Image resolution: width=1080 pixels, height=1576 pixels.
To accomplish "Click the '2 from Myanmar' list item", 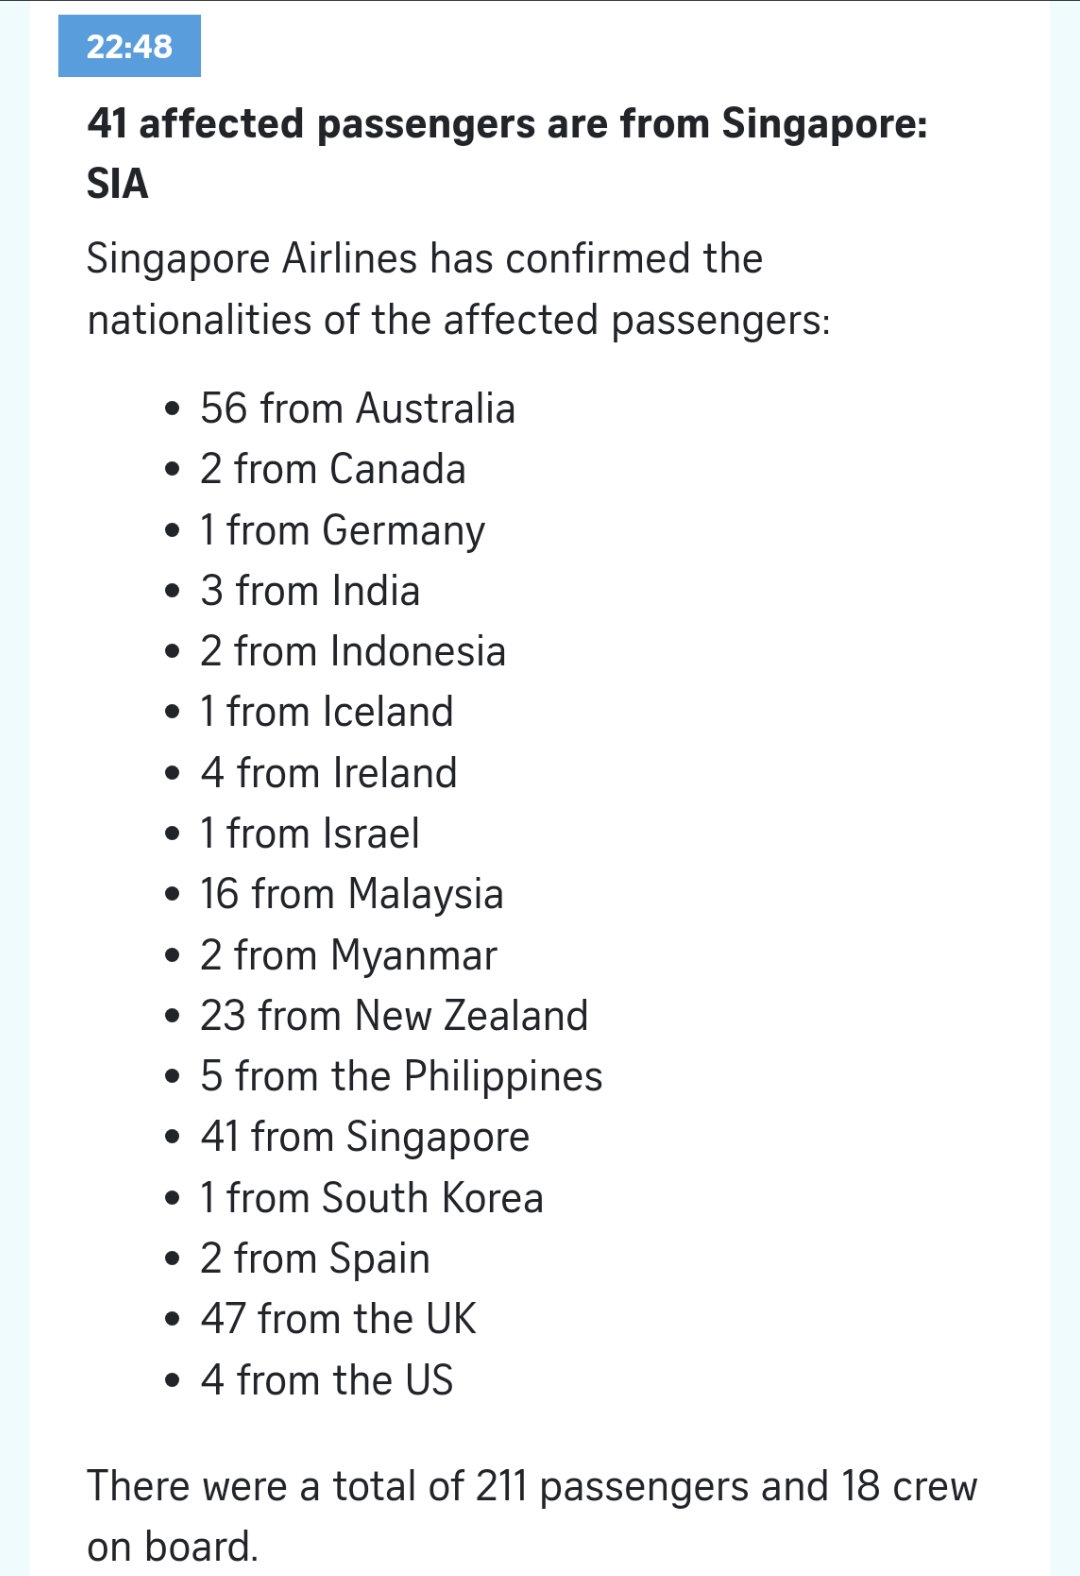I will (x=348, y=955).
